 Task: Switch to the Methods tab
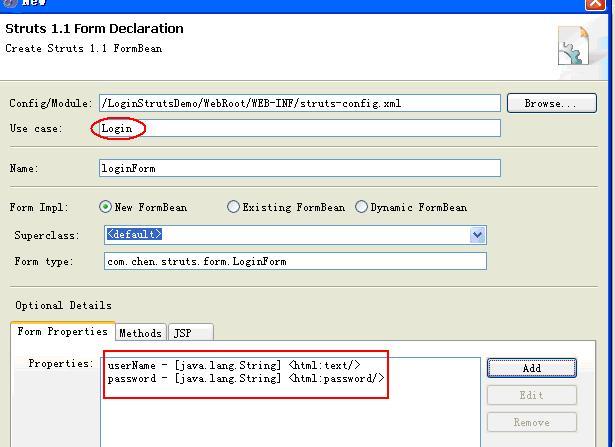point(140,333)
